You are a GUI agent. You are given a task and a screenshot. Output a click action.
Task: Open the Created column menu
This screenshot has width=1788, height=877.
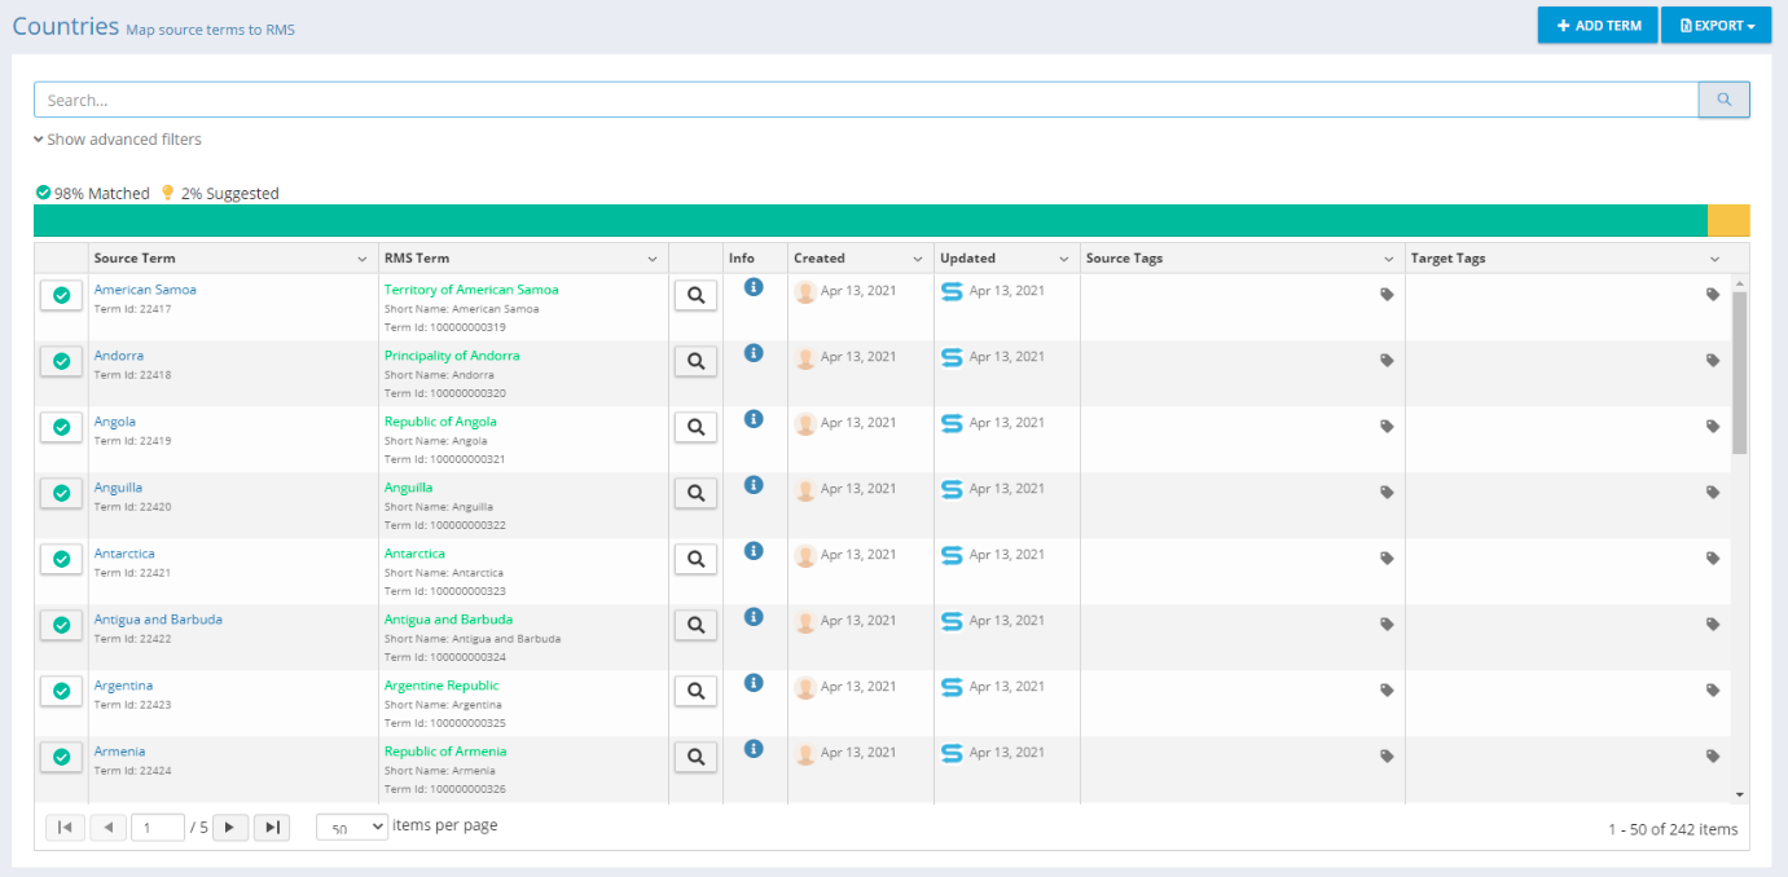917,259
